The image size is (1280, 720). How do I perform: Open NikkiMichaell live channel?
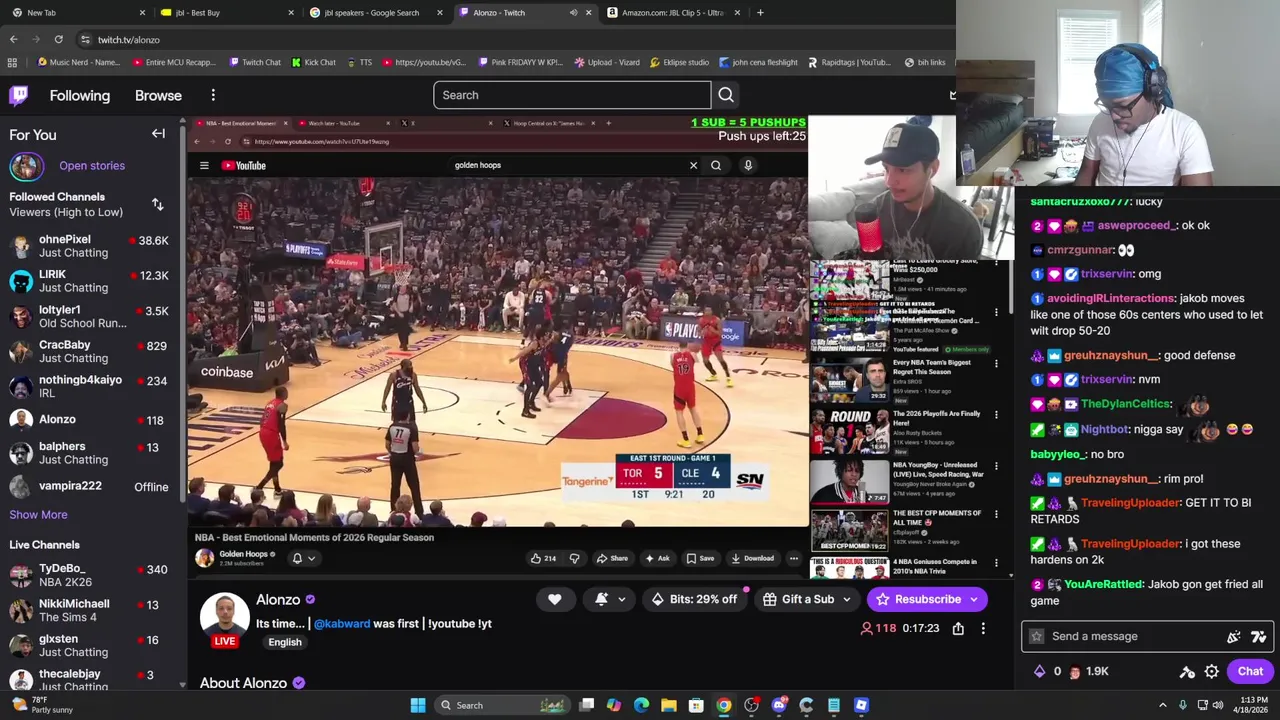(90, 610)
